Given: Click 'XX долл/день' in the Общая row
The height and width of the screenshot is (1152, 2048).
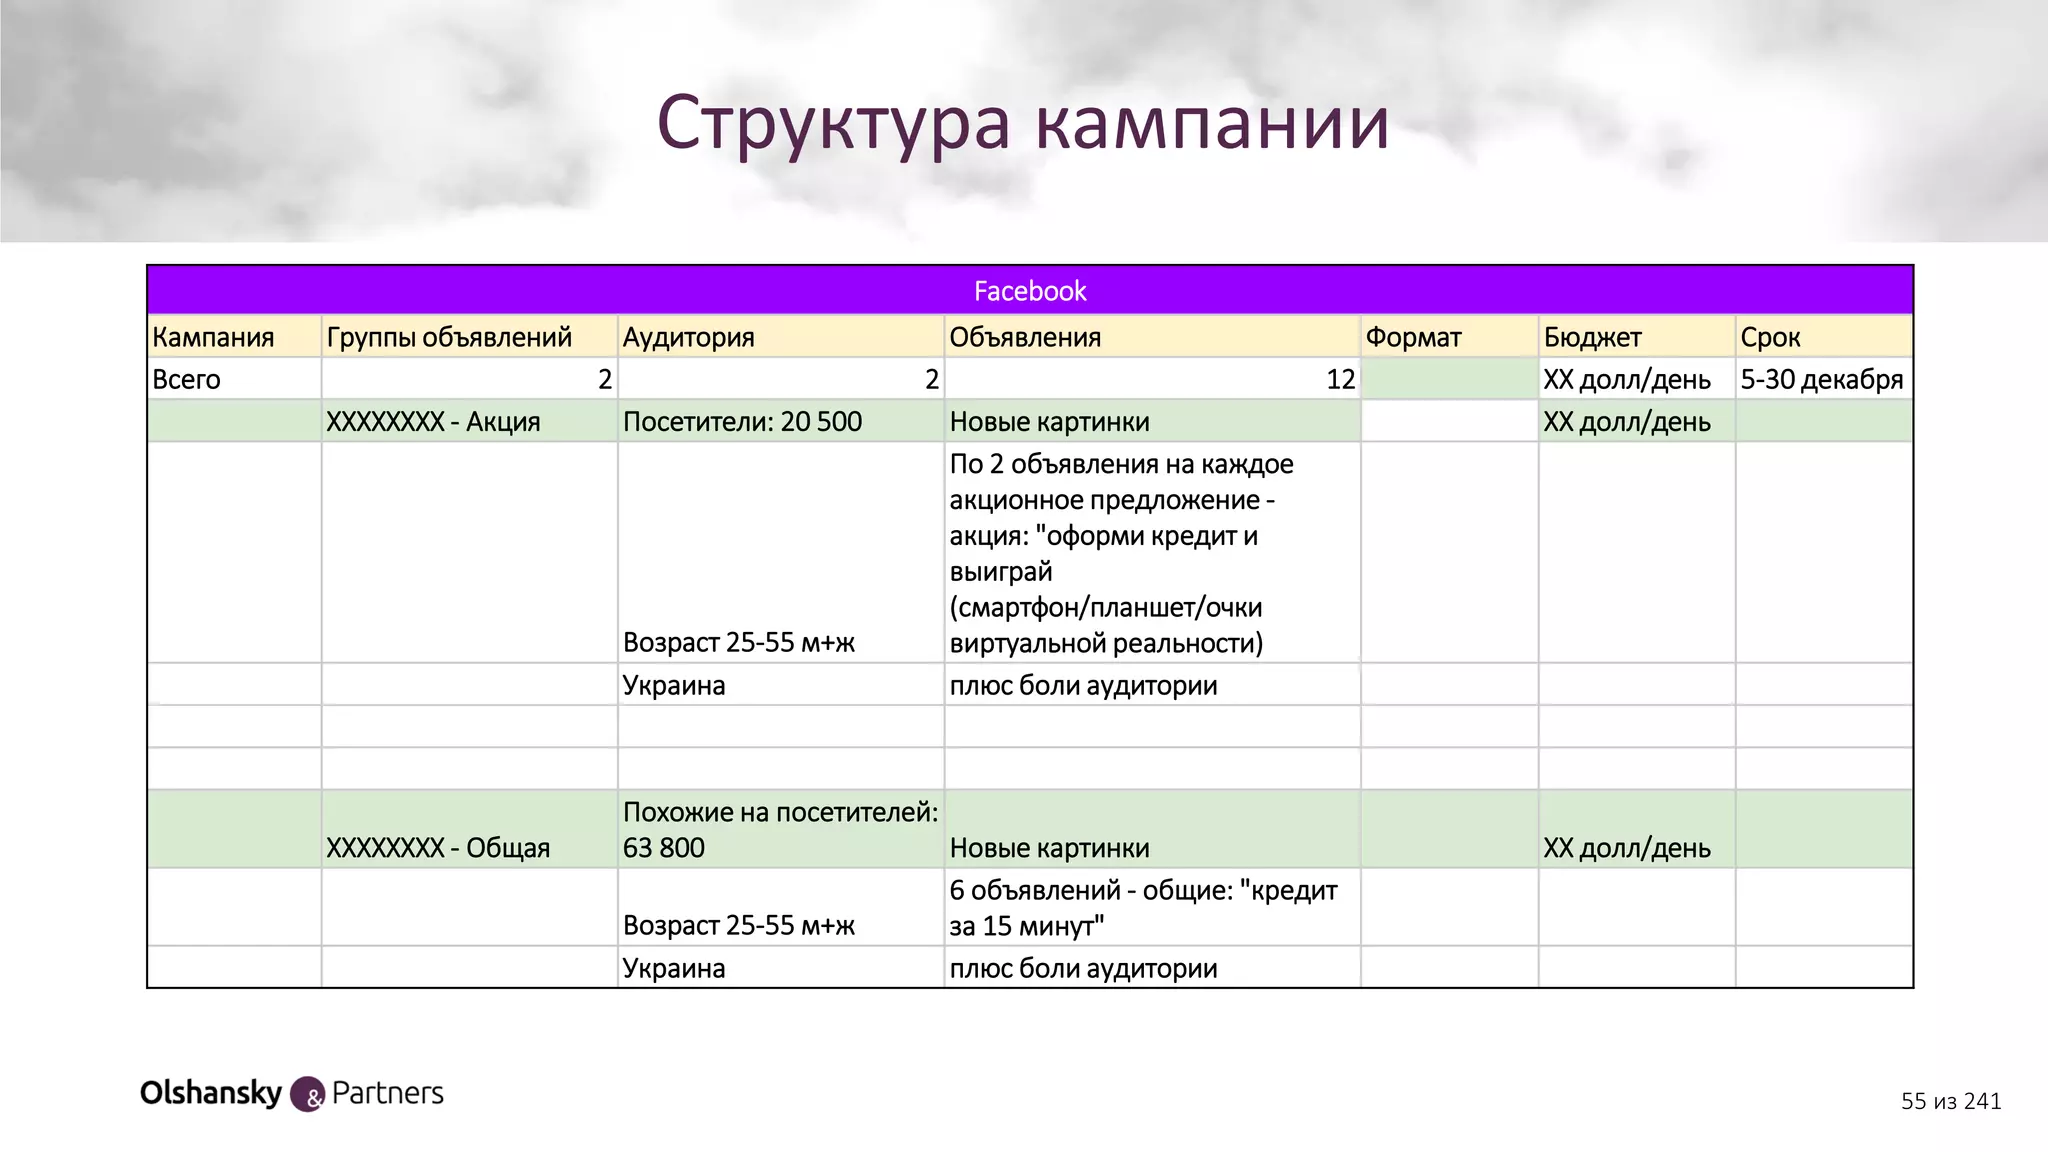Looking at the screenshot, I should [1637, 829].
